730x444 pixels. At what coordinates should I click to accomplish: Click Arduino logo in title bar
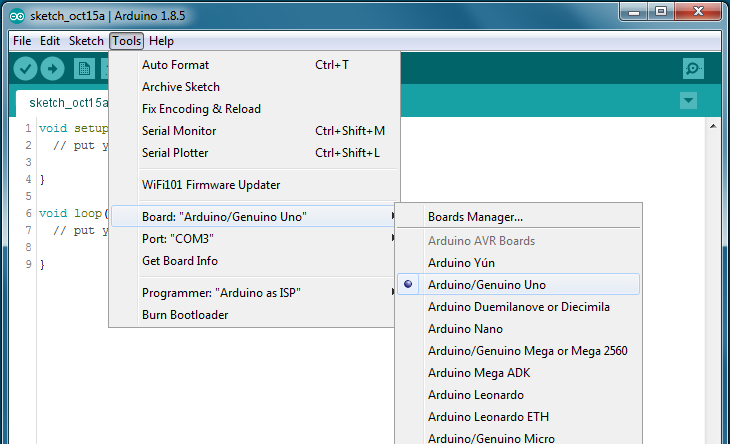click(17, 16)
